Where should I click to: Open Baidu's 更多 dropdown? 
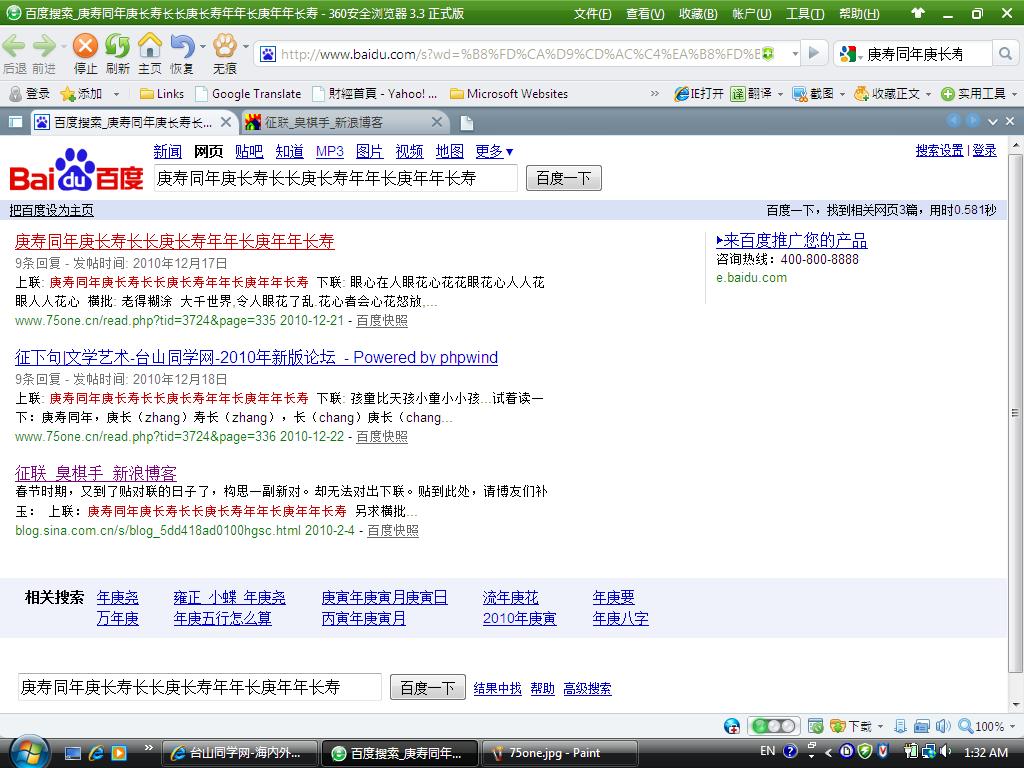pyautogui.click(x=494, y=152)
